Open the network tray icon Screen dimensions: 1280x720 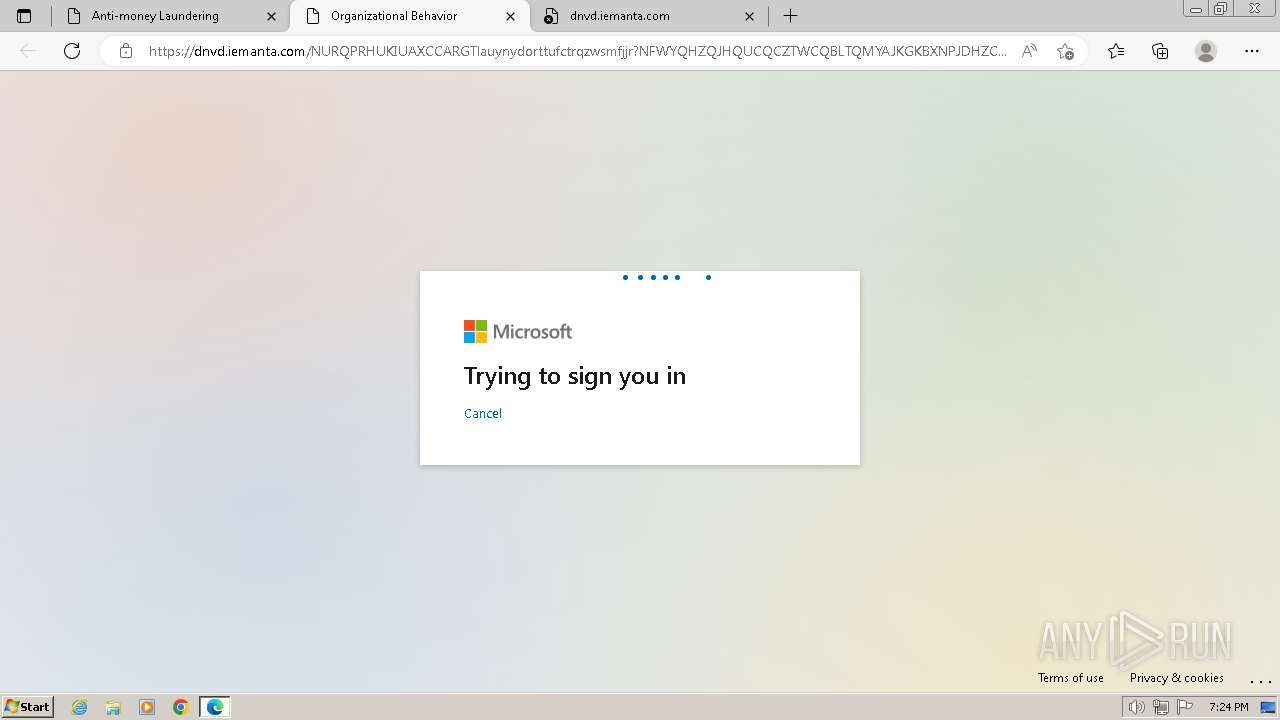coord(1161,707)
